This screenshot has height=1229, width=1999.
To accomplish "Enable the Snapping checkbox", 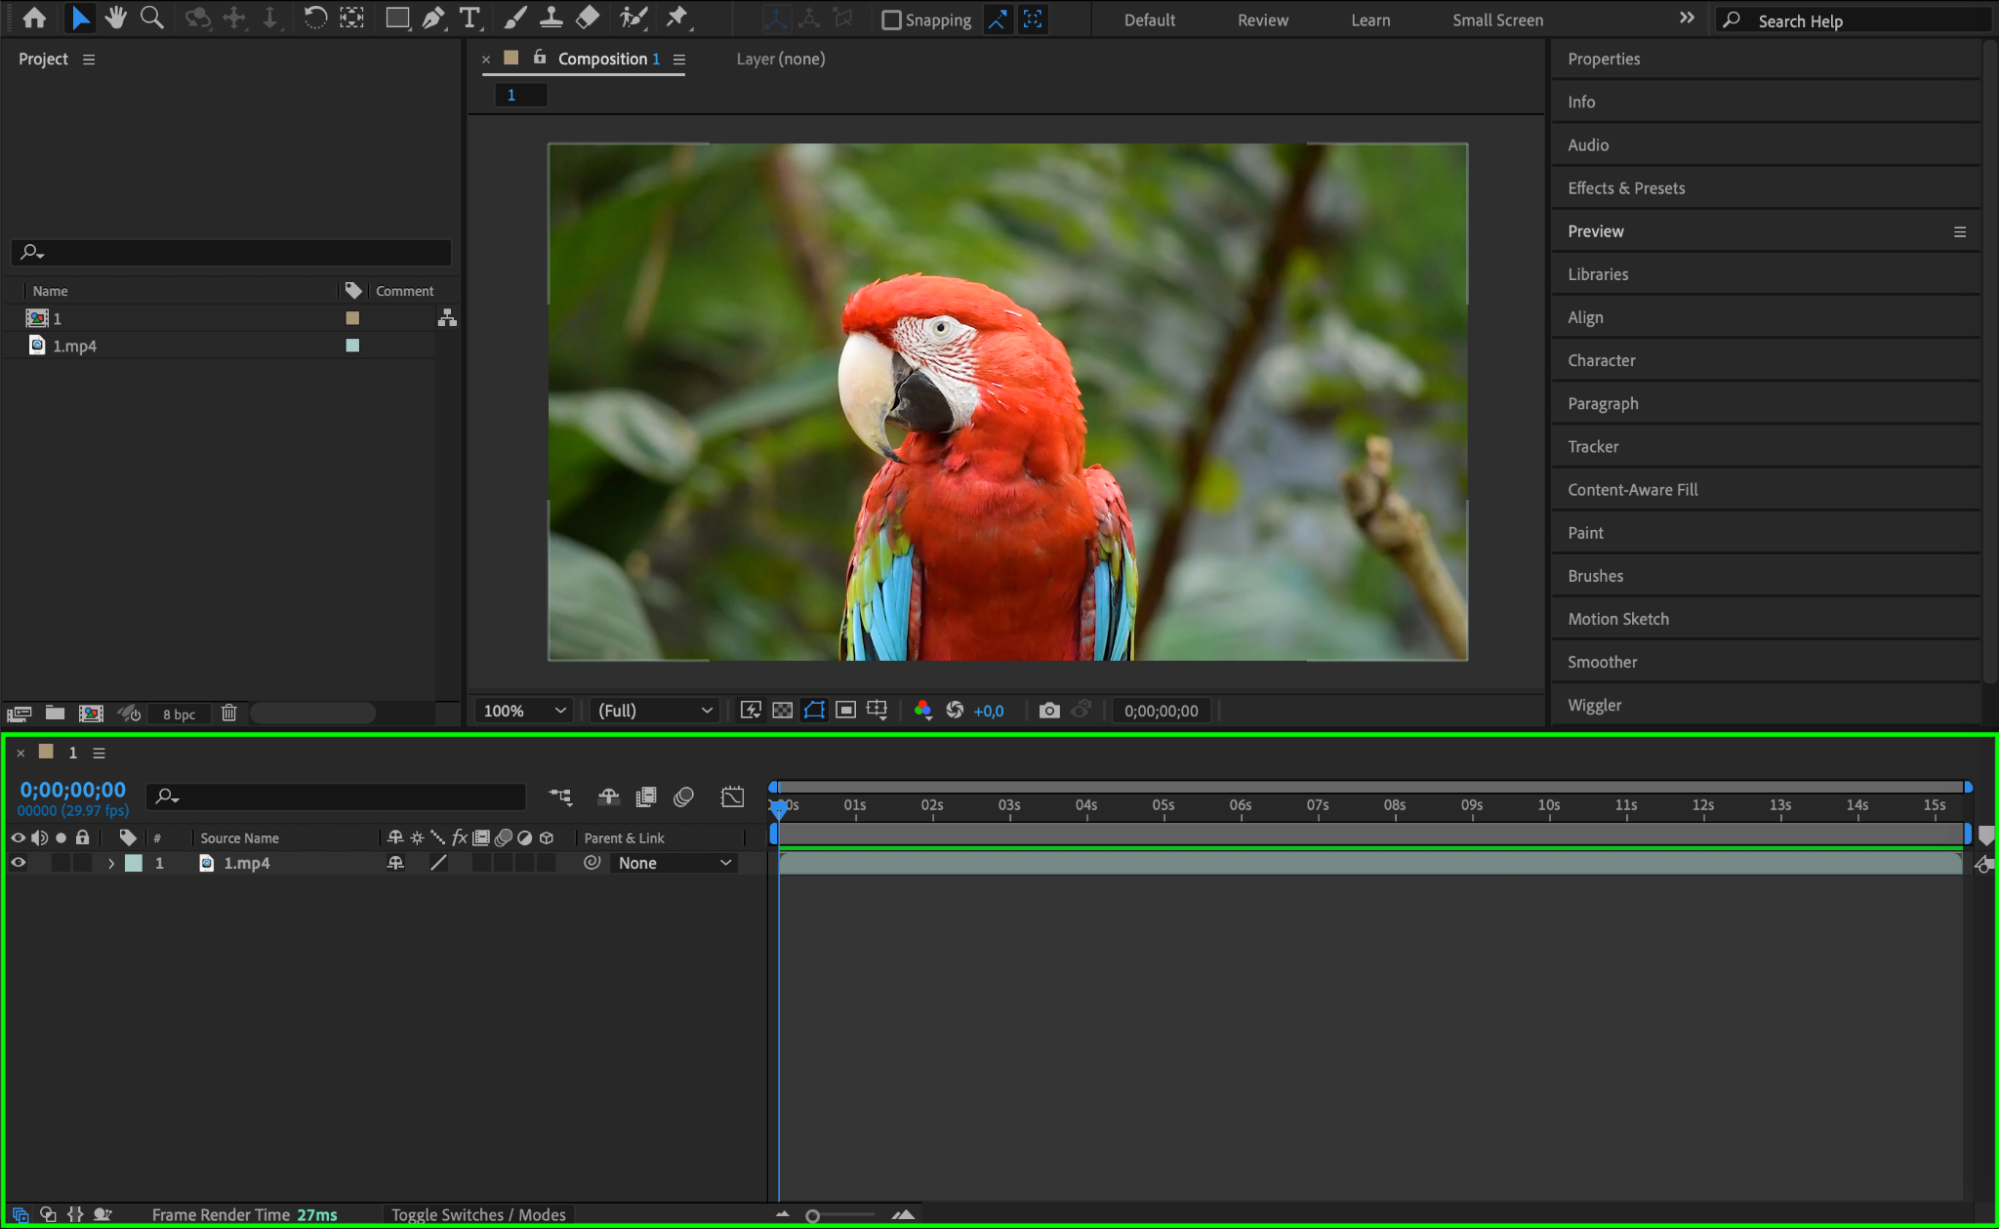I will click(x=891, y=20).
